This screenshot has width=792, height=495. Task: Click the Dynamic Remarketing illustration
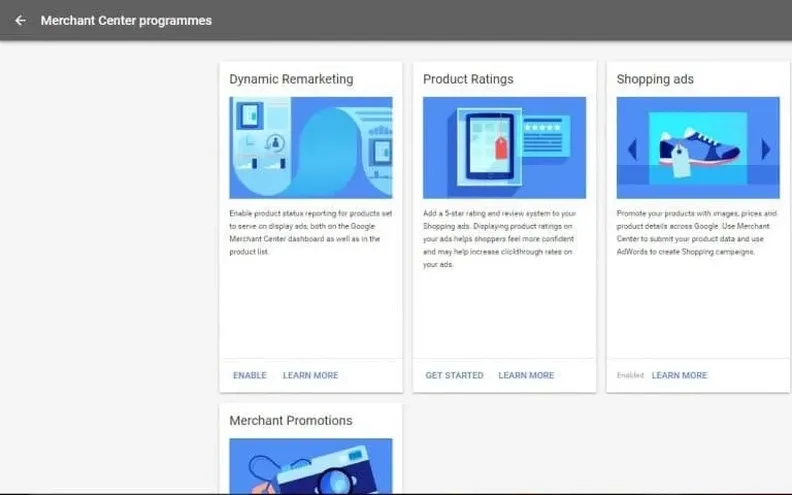pos(311,147)
